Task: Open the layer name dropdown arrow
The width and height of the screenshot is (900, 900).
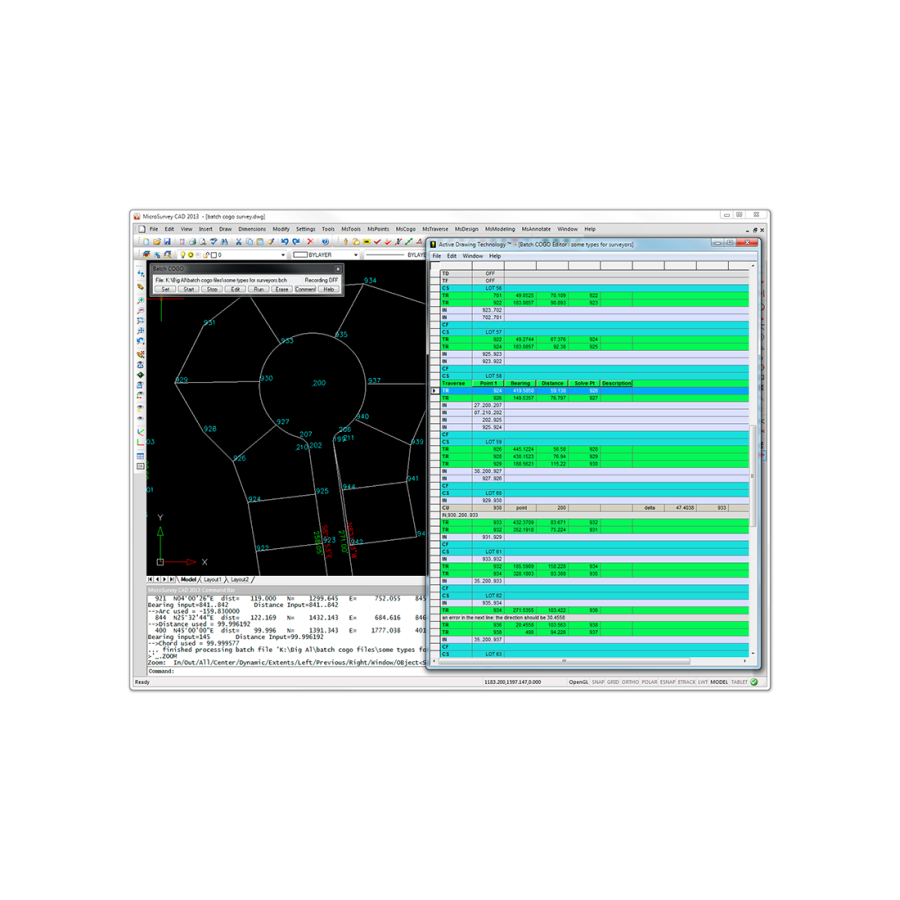Action: coord(283,255)
